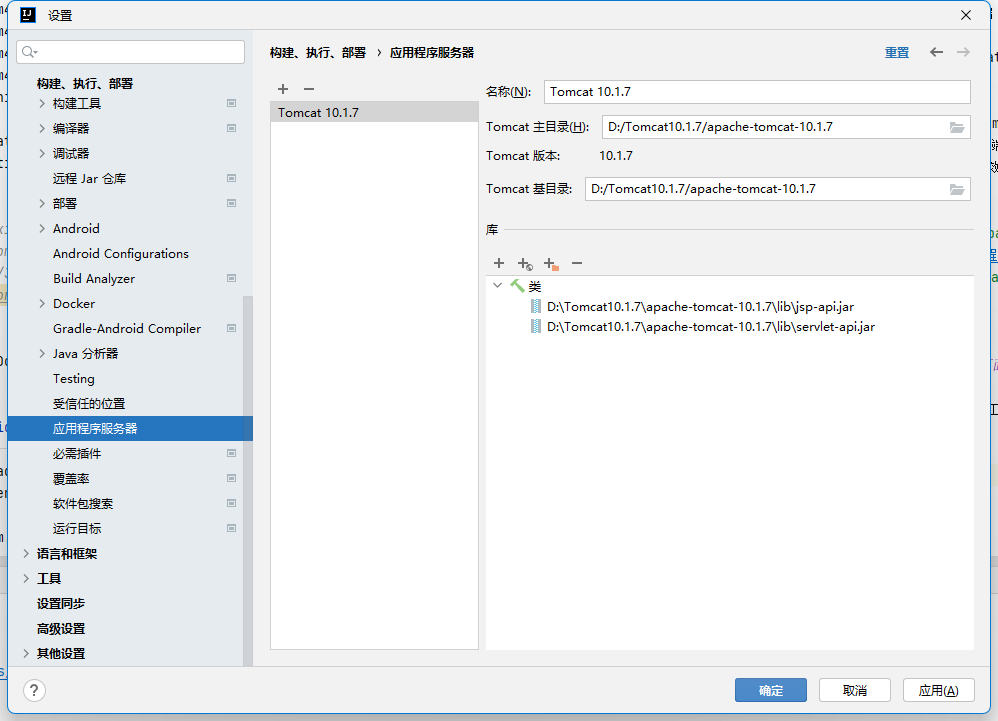Expand Android tree node

pyautogui.click(x=42, y=228)
